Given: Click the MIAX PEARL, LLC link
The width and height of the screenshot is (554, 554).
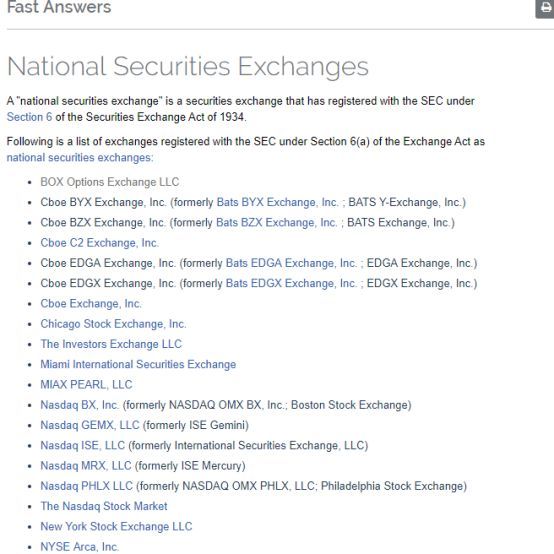Looking at the screenshot, I should (x=87, y=385).
